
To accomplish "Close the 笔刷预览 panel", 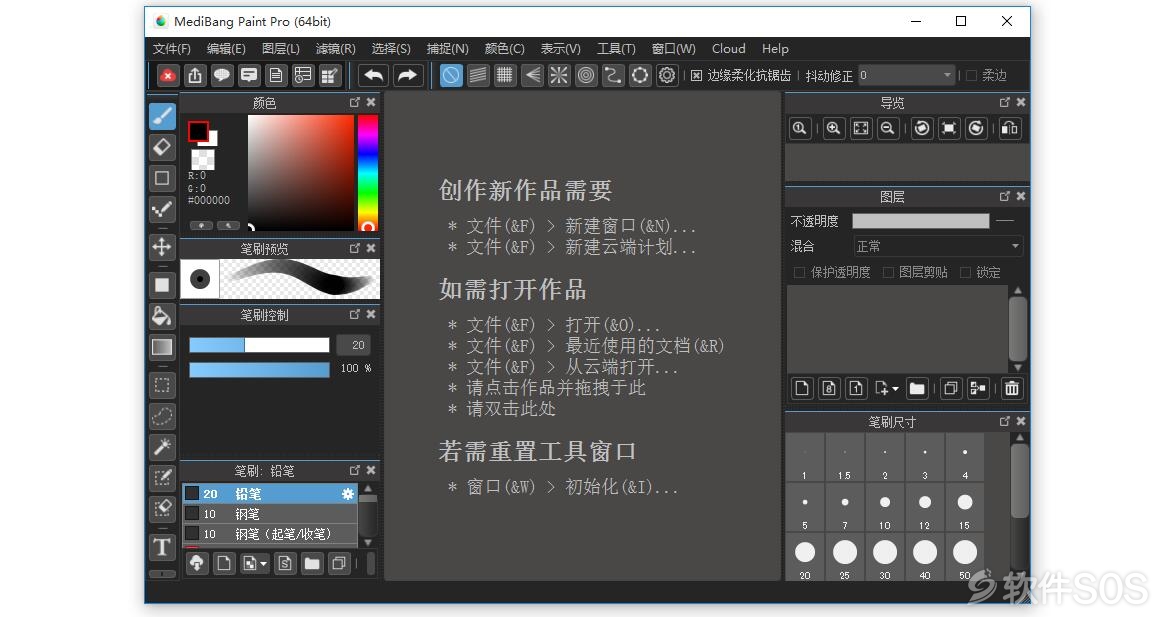I will (x=371, y=248).
